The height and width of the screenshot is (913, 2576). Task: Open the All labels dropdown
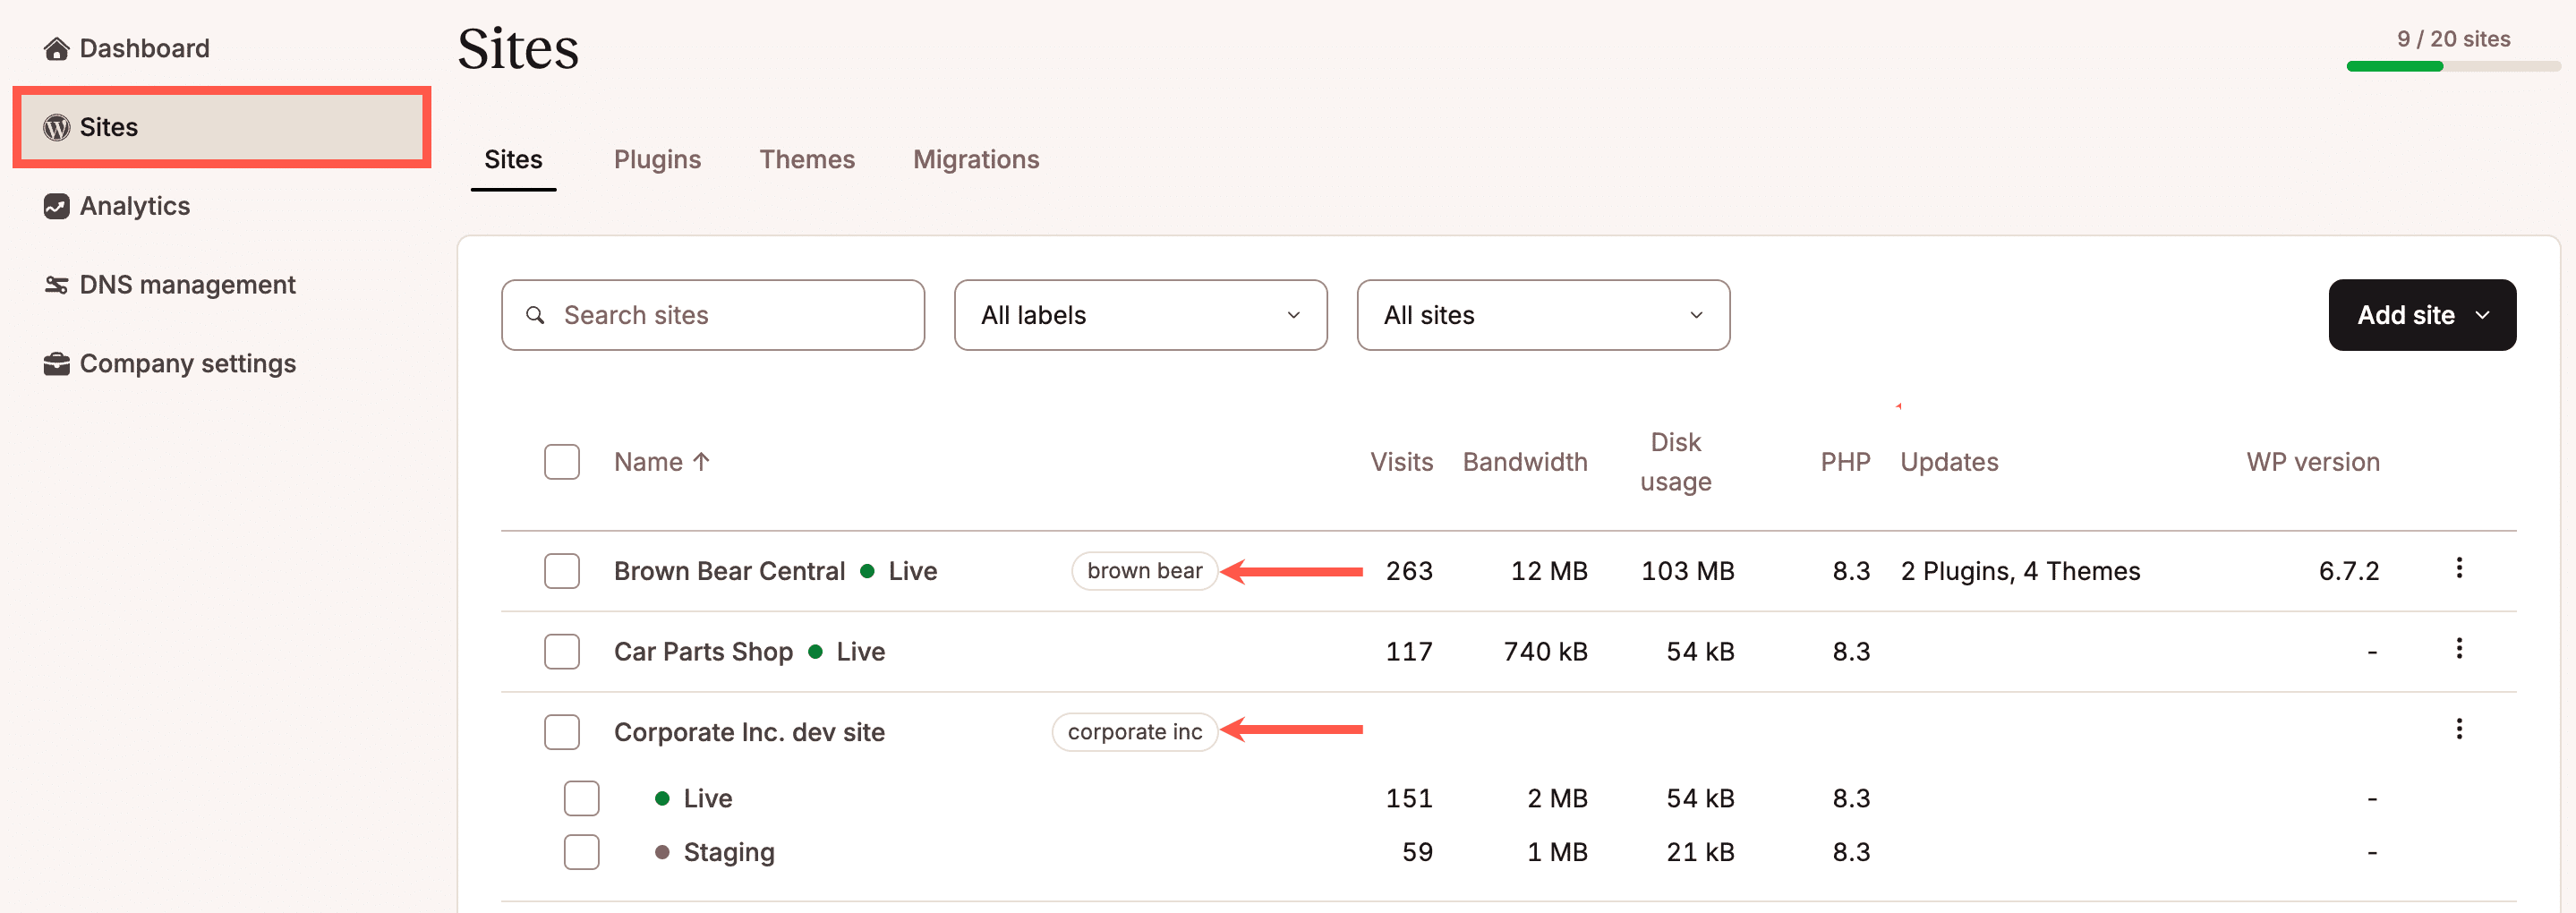click(1140, 314)
